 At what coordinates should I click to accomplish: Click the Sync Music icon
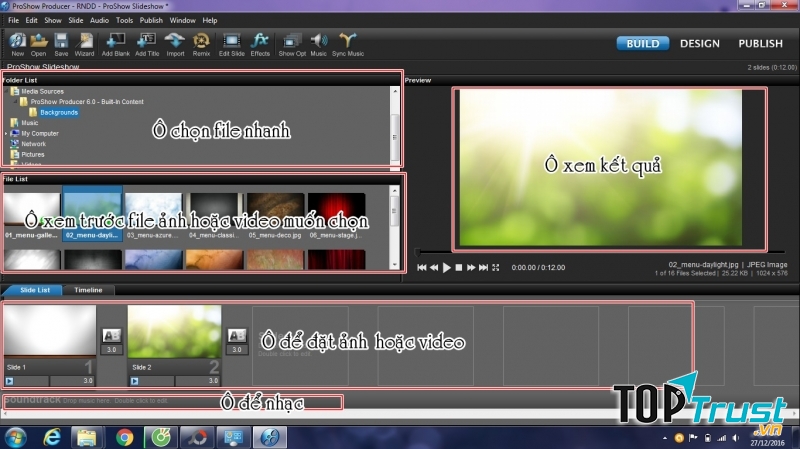(x=347, y=41)
